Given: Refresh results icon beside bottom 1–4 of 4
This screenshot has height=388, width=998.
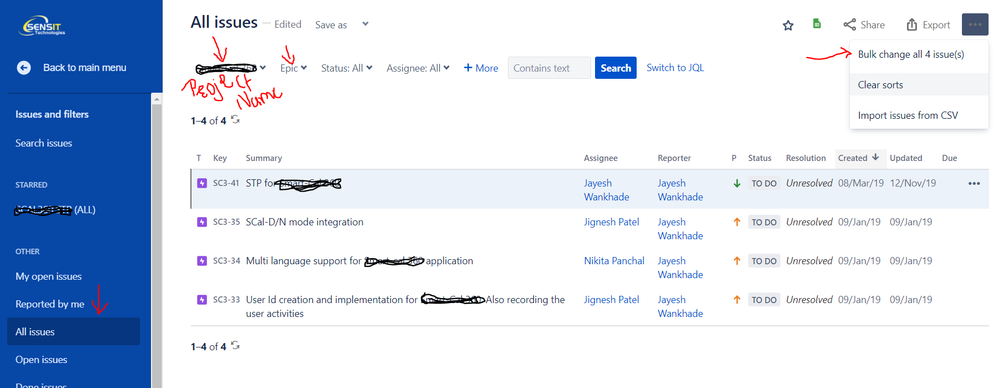Looking at the screenshot, I should click(x=235, y=345).
